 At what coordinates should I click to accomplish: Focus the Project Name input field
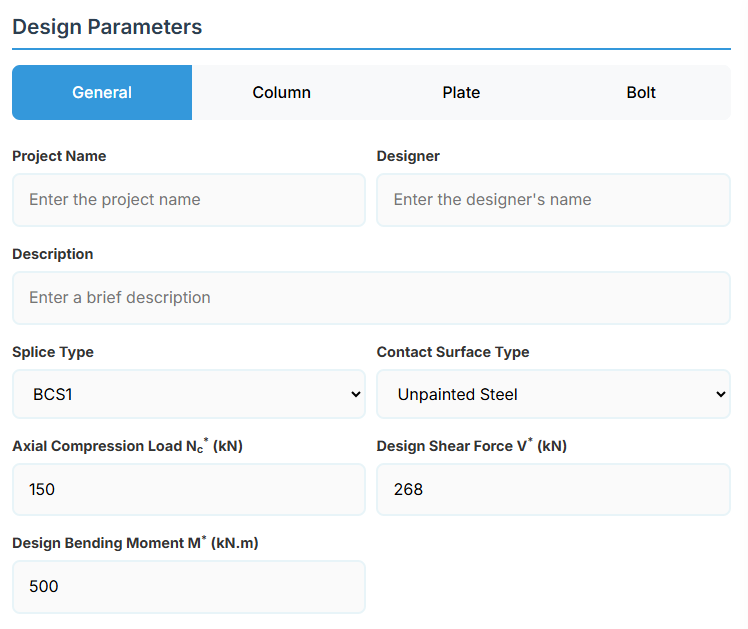tap(189, 200)
